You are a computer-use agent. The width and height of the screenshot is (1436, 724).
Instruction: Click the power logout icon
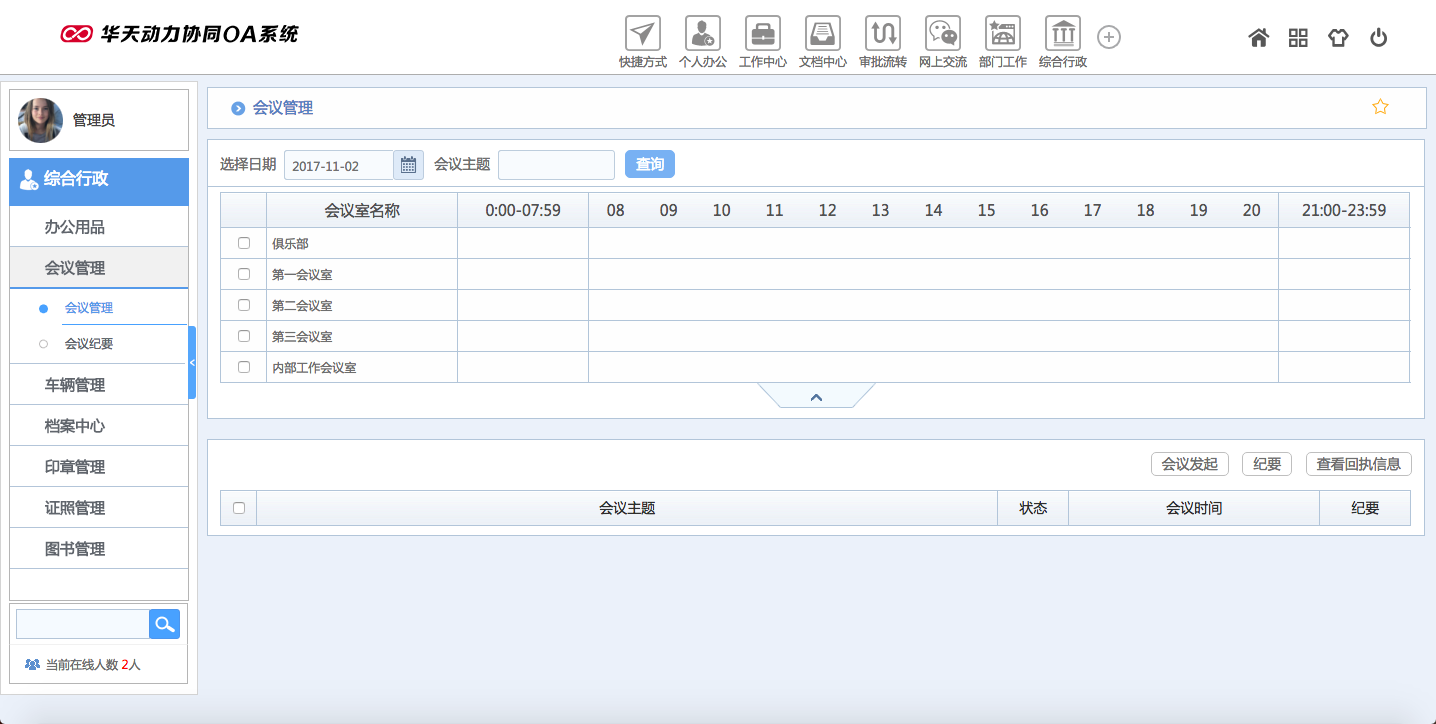pyautogui.click(x=1378, y=38)
